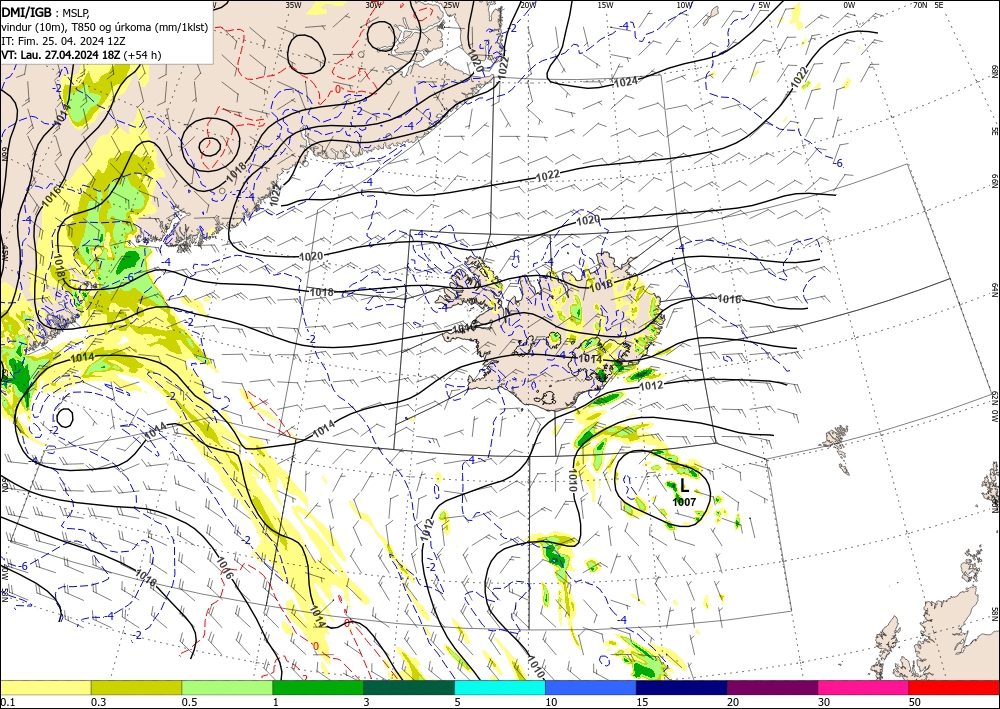Click the 'vindur (10m), T850 og úrkoma' line

tap(105, 26)
